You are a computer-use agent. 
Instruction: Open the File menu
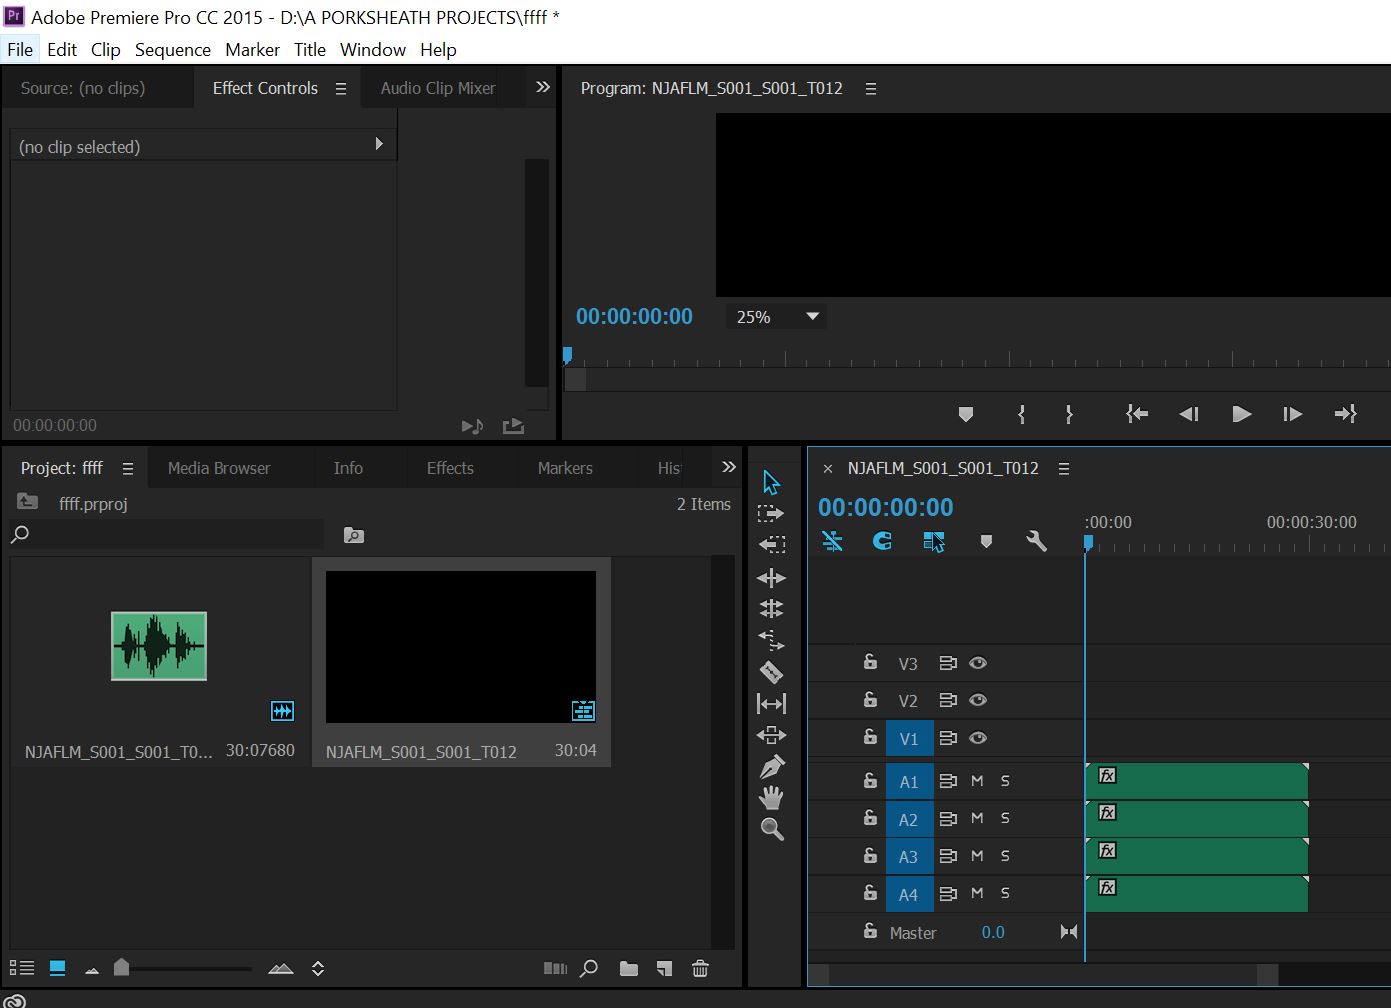point(20,50)
